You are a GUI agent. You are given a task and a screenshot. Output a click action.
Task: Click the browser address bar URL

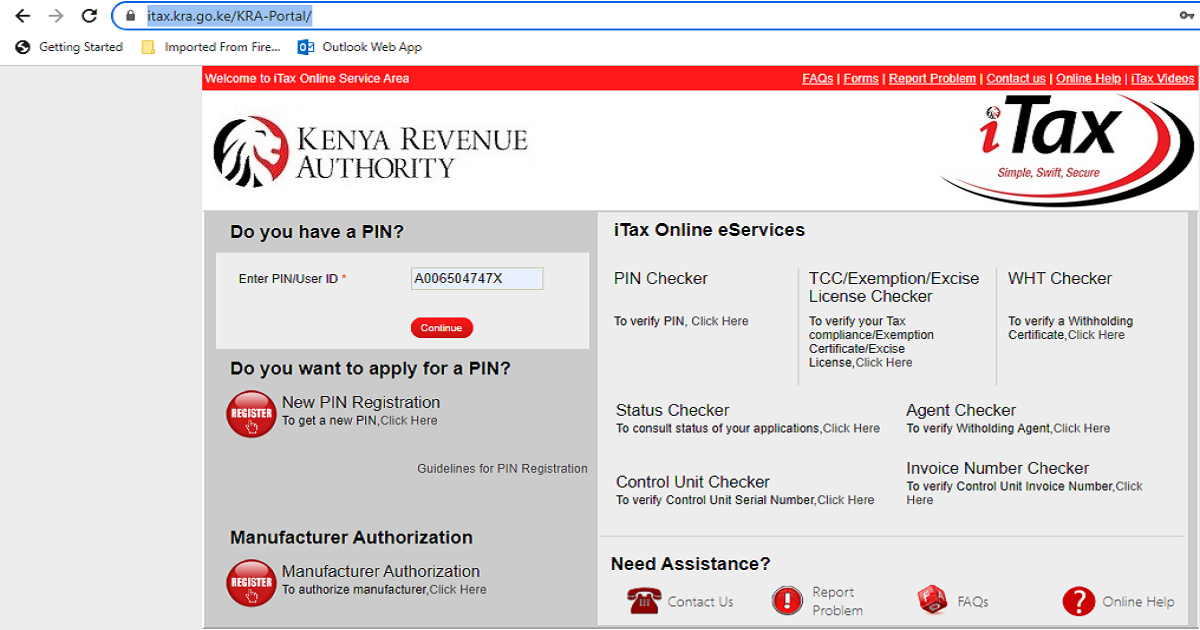pos(229,16)
